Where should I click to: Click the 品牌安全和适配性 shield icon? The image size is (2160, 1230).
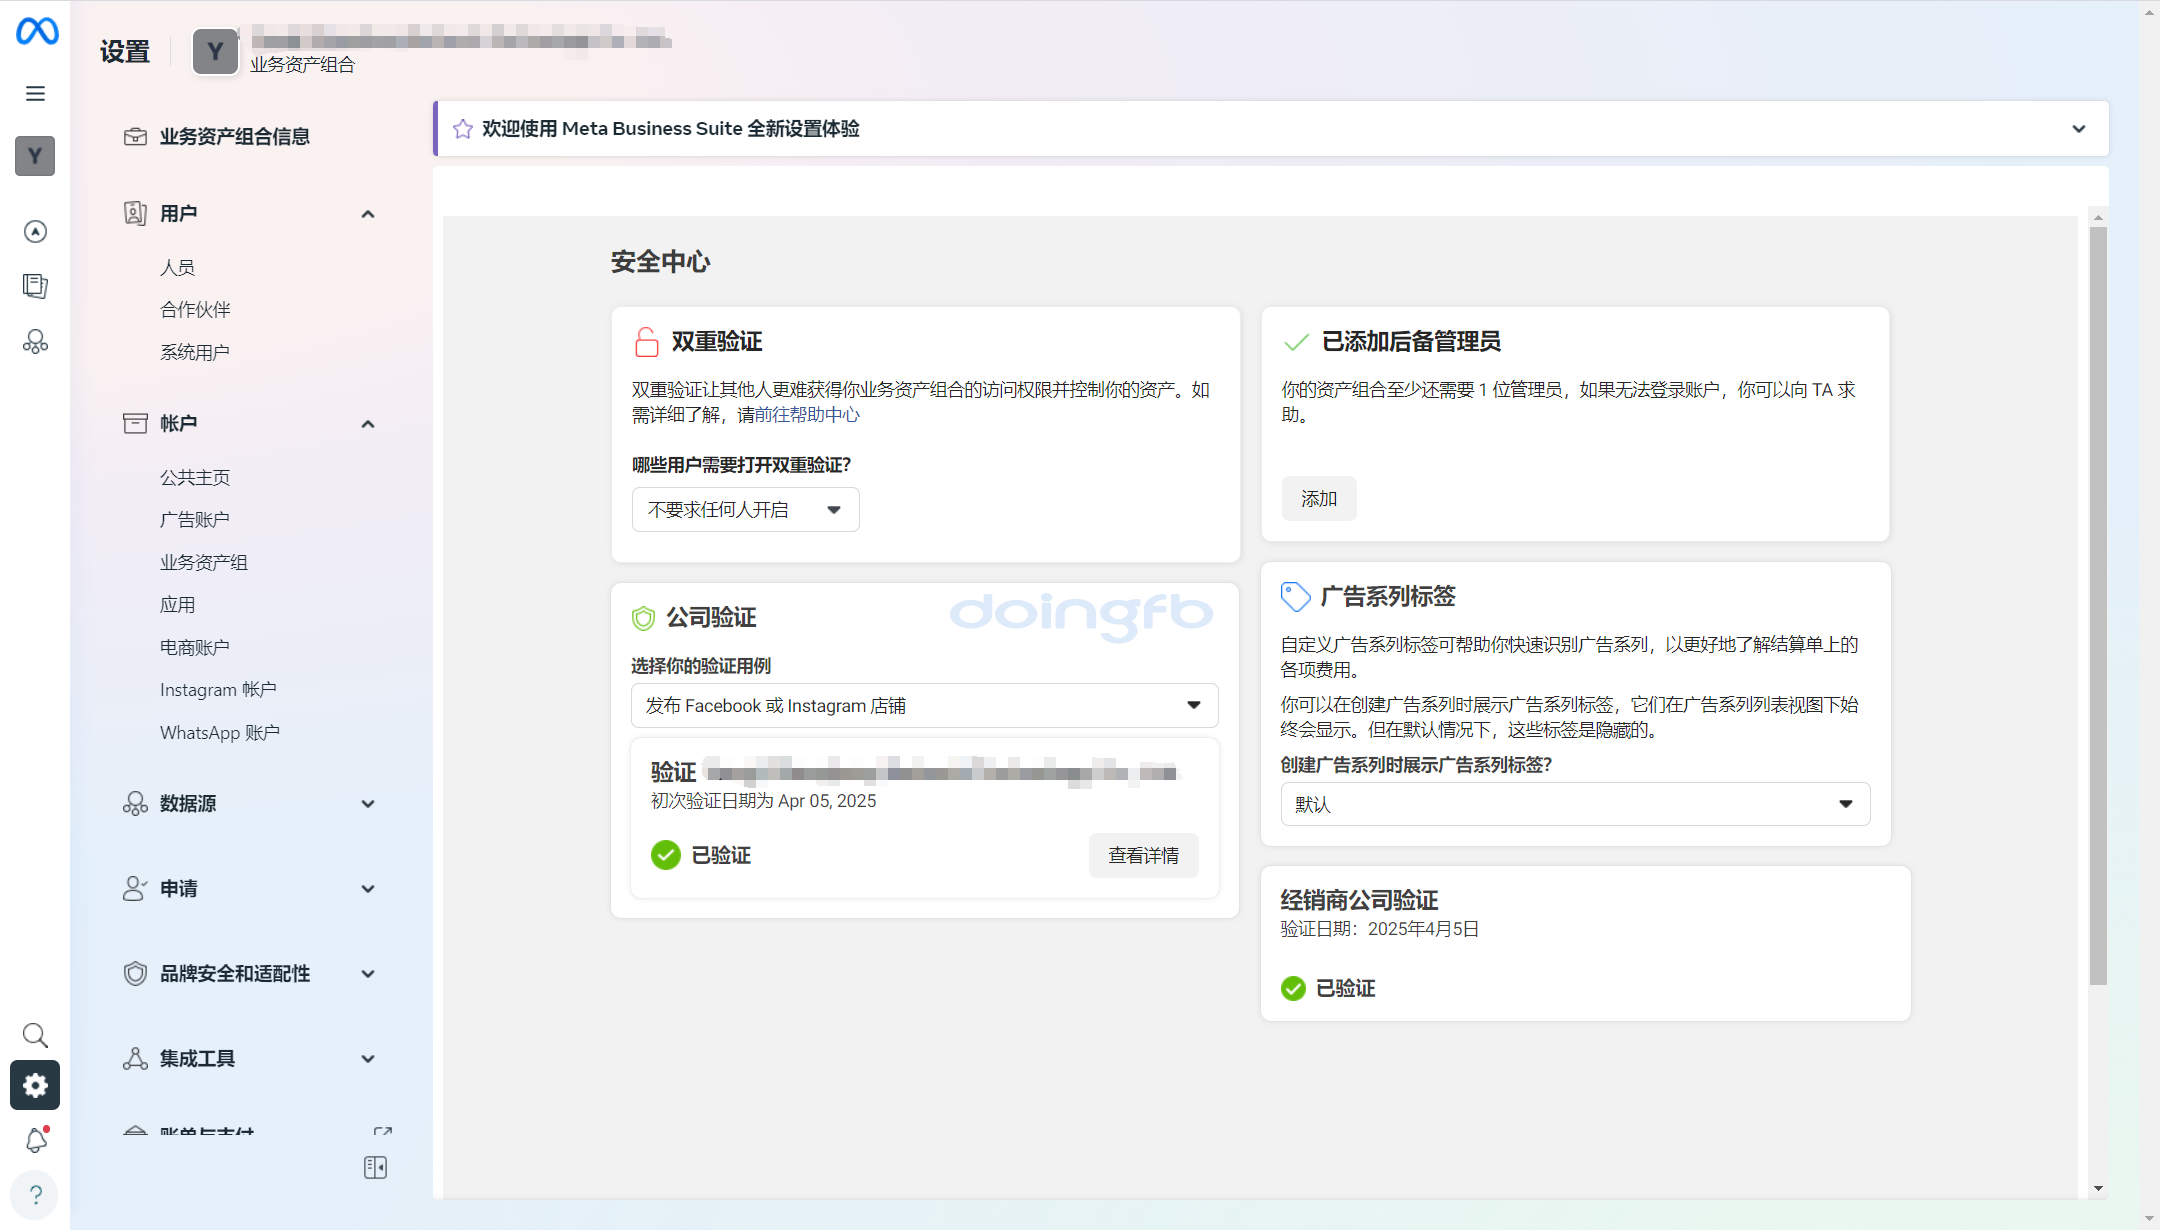tap(135, 973)
